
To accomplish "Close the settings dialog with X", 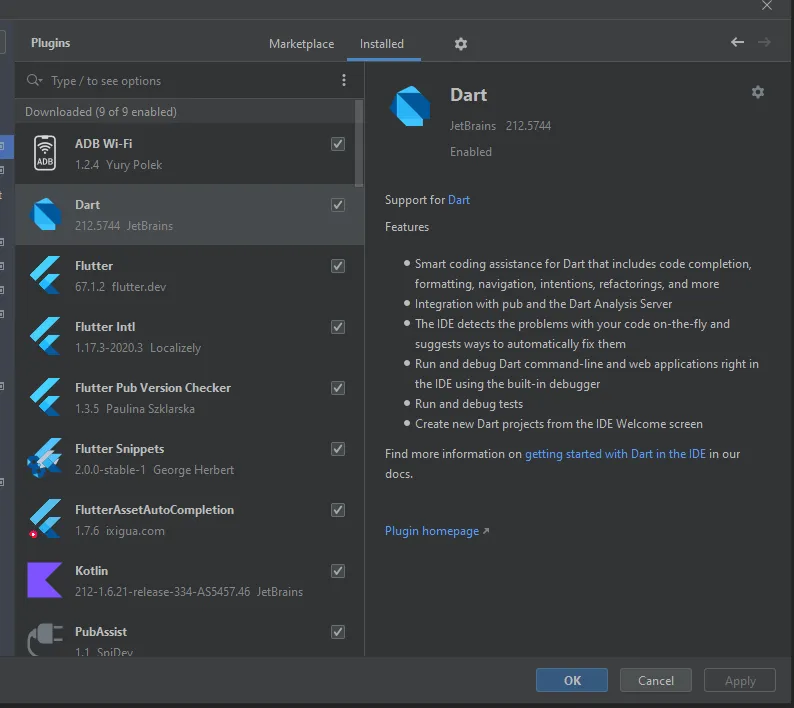I will click(767, 6).
